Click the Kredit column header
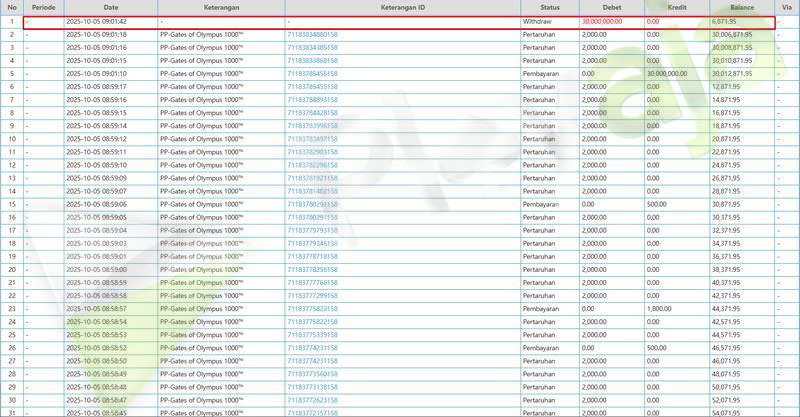This screenshot has width=800, height=417. 676,7
